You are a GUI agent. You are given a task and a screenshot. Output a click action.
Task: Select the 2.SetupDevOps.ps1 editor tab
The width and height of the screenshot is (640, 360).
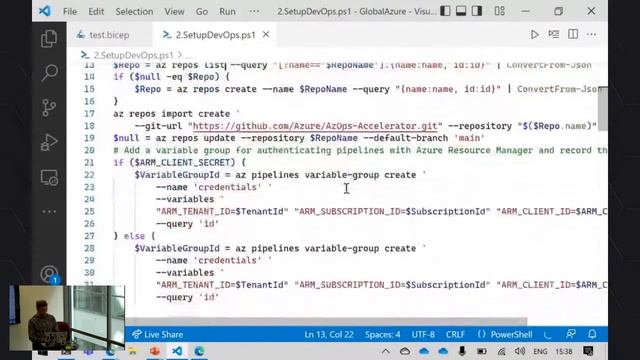click(215, 35)
